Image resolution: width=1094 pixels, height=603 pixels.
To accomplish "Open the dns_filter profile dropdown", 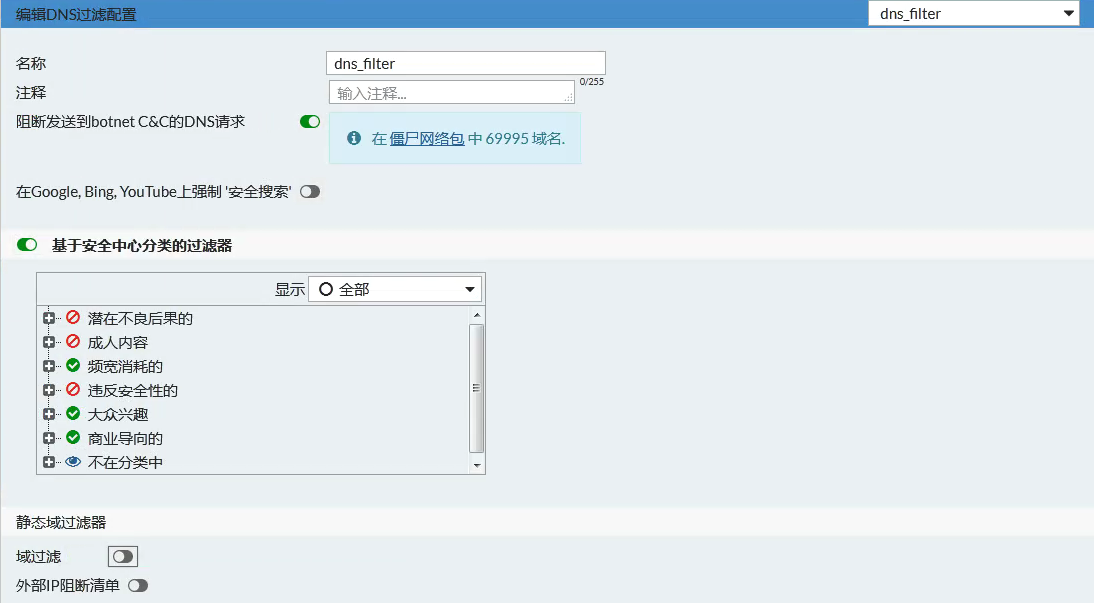I will tap(973, 14).
